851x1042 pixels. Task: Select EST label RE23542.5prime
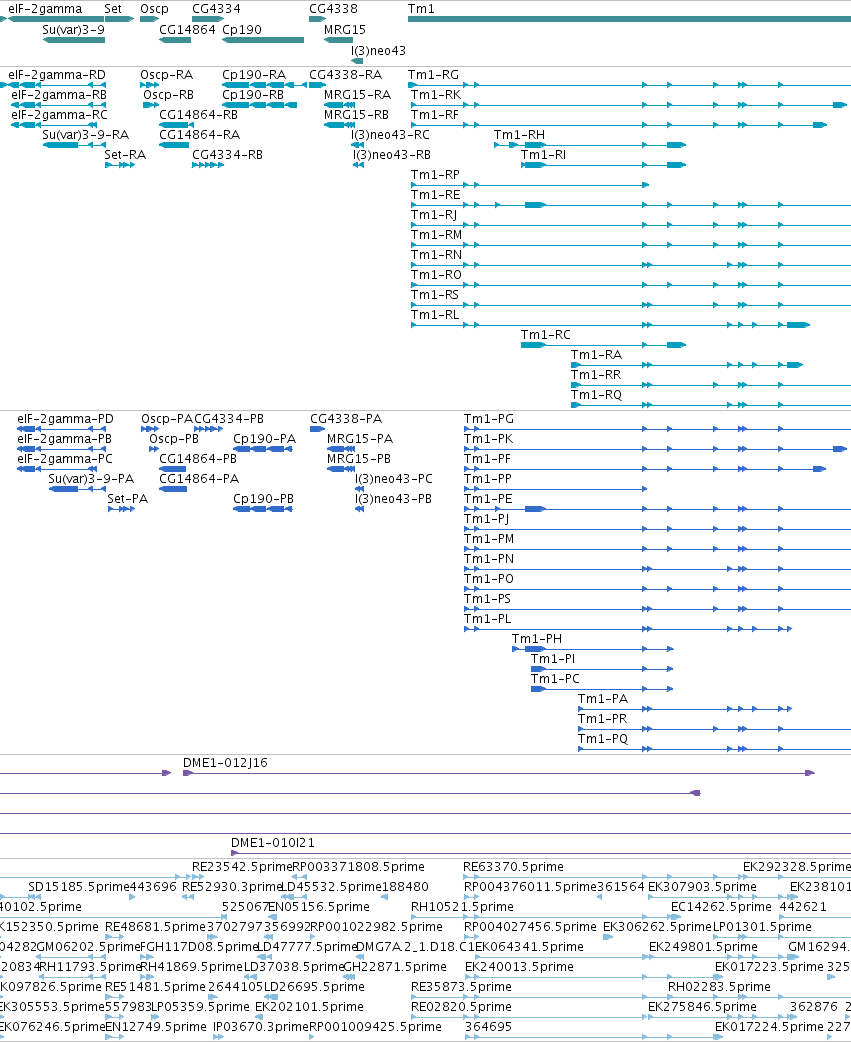click(242, 867)
